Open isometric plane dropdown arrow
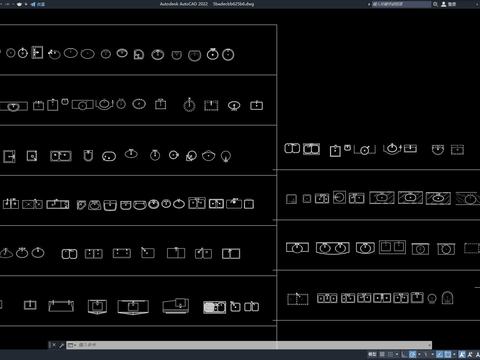Image resolution: width=480 pixels, height=360 pixels. (x=433, y=354)
